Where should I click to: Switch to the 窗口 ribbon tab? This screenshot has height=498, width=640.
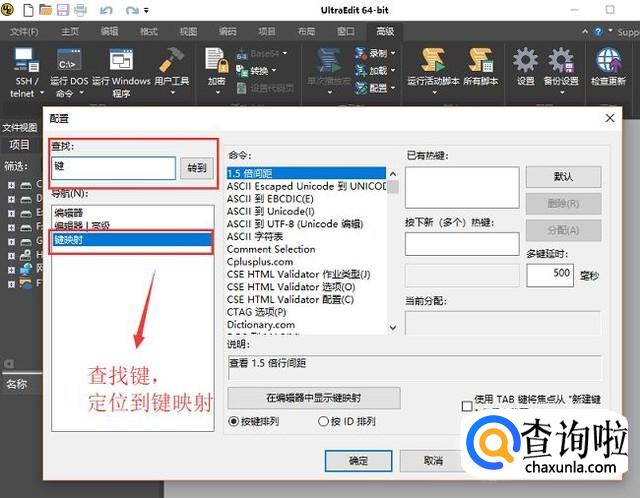pyautogui.click(x=346, y=31)
